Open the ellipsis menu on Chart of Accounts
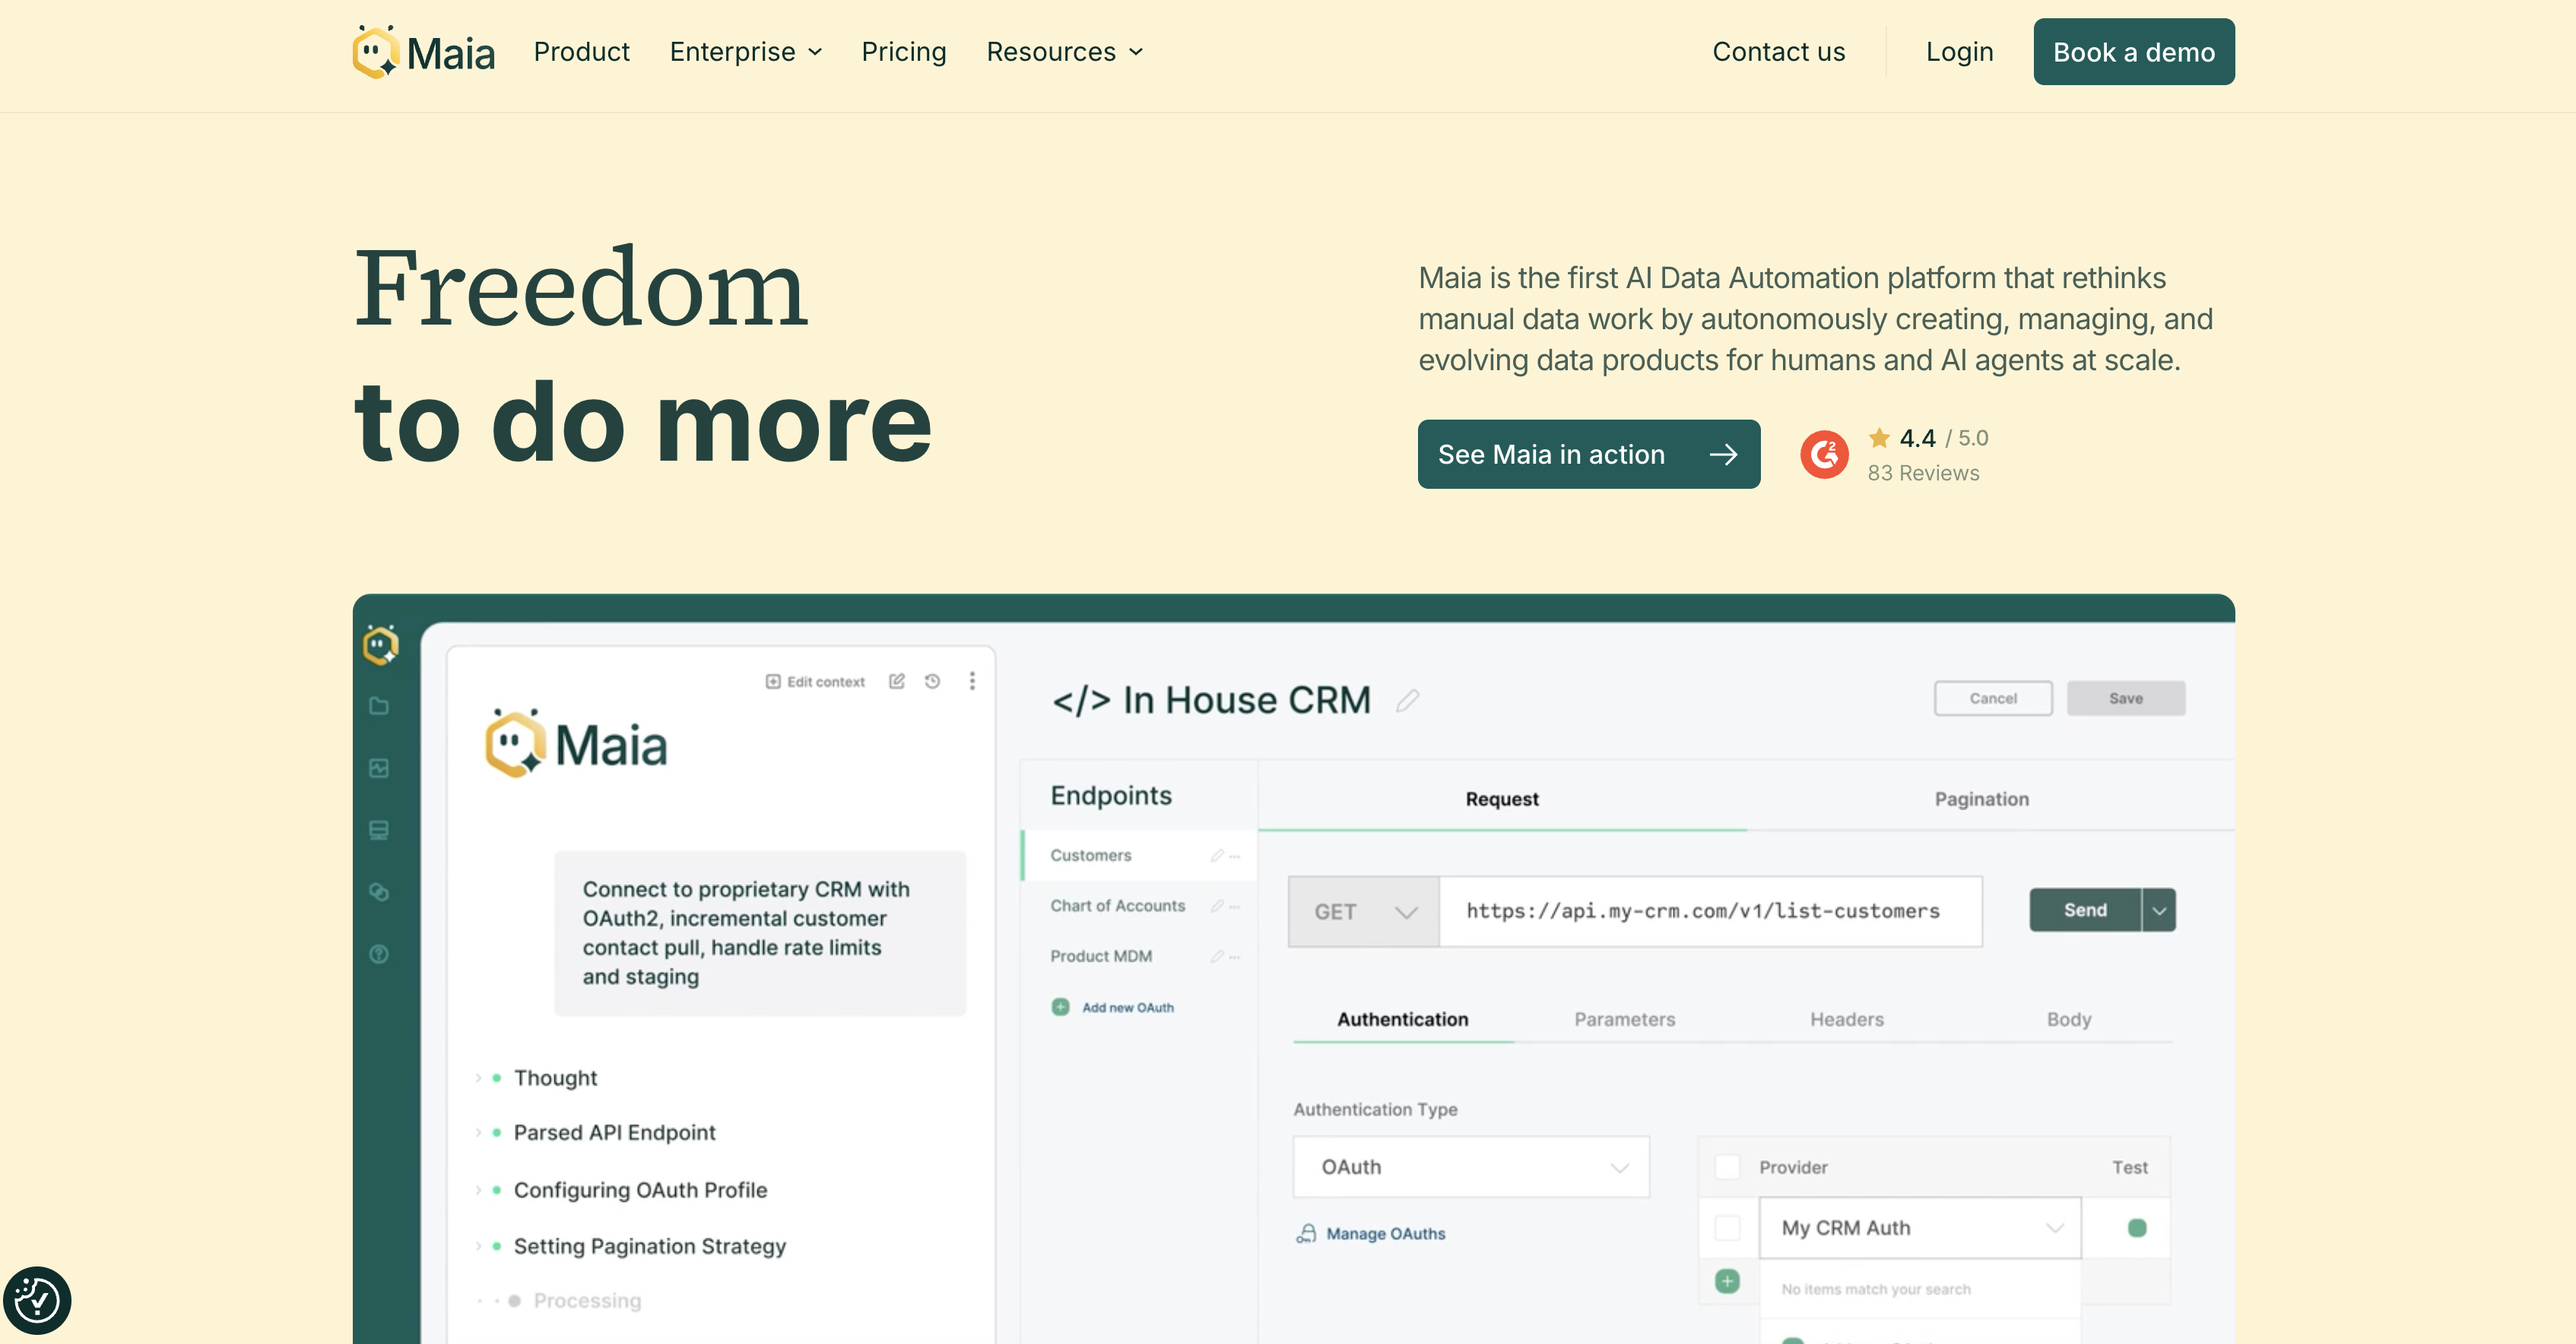 [x=1235, y=906]
